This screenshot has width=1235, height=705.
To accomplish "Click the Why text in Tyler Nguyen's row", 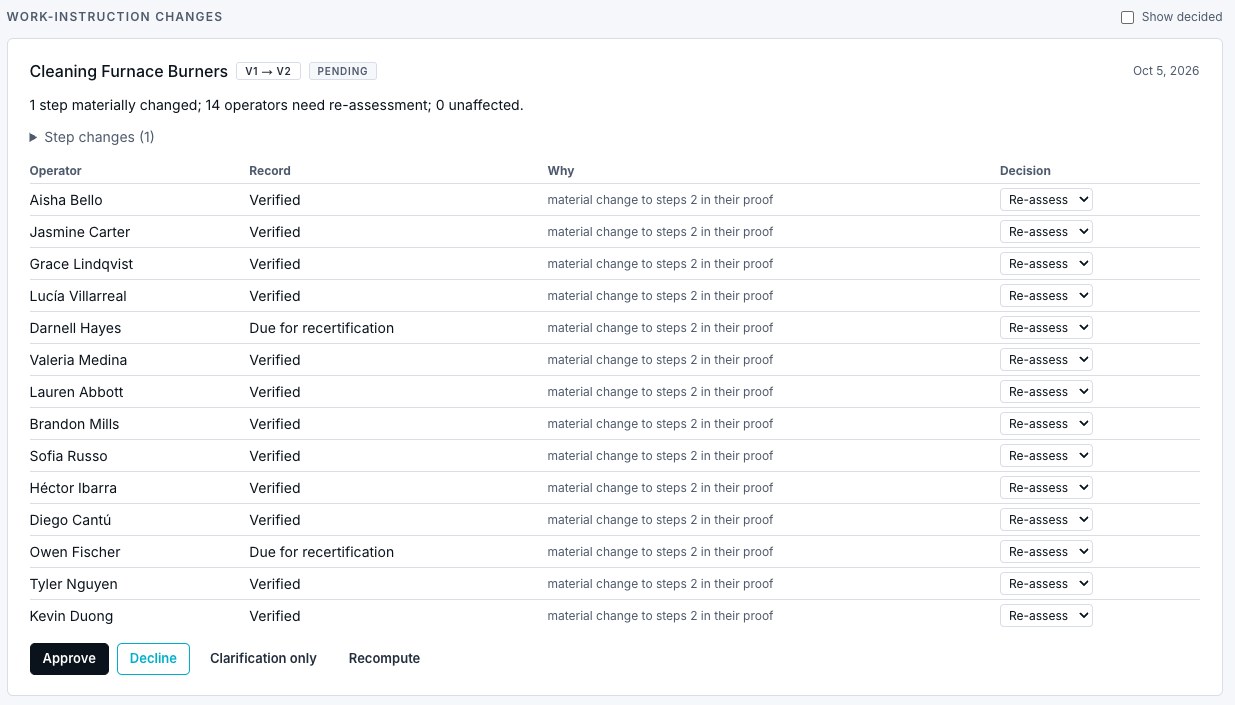I will tap(660, 584).
